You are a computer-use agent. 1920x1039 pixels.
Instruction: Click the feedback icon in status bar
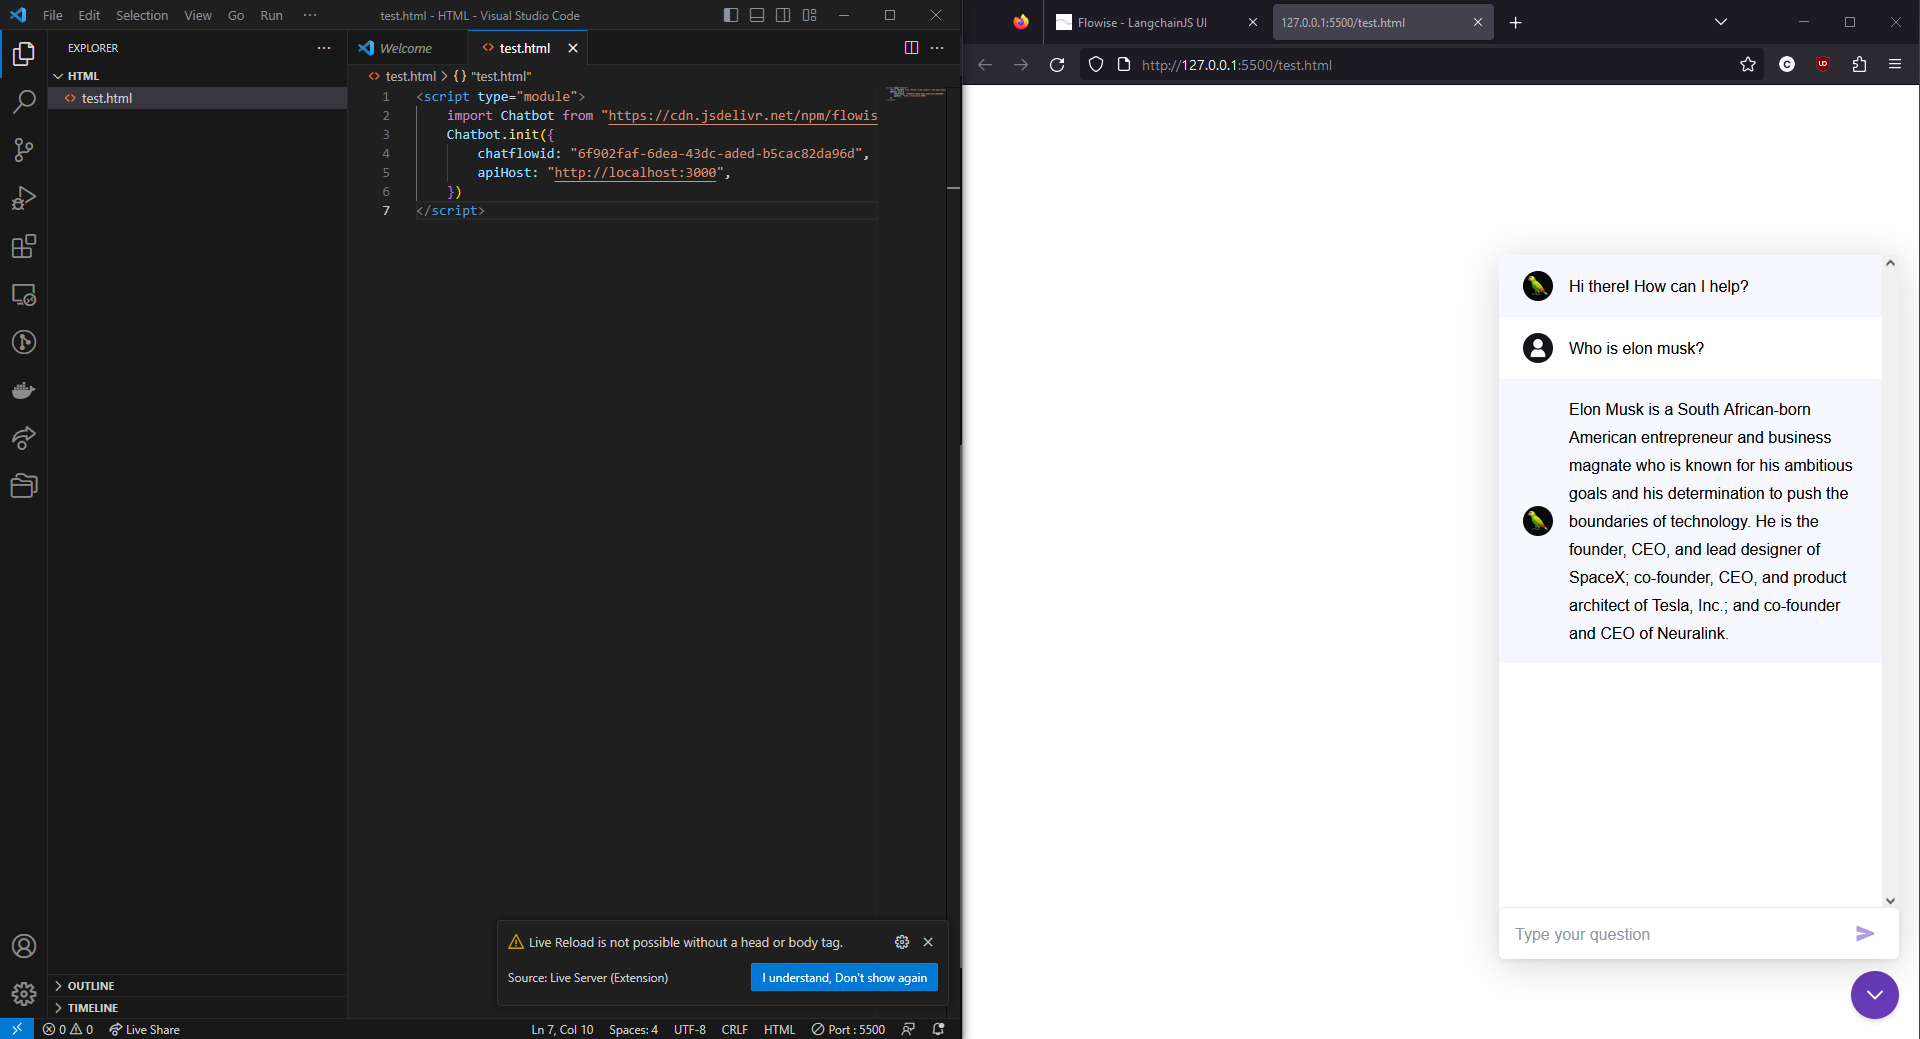pyautogui.click(x=908, y=1029)
